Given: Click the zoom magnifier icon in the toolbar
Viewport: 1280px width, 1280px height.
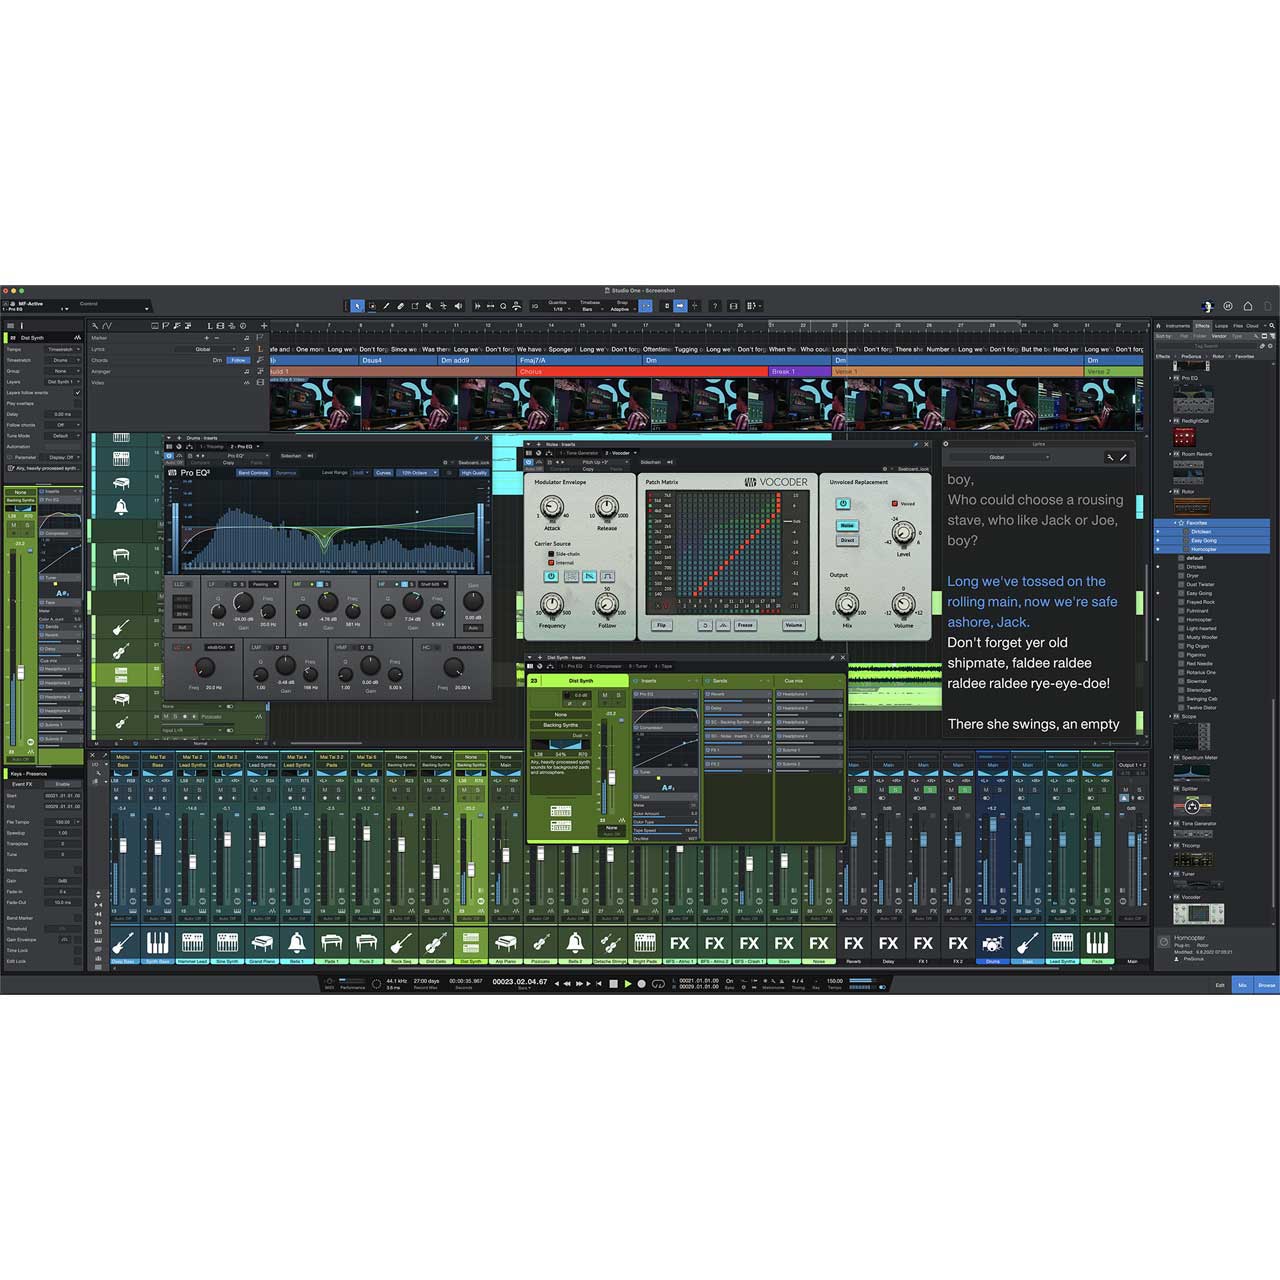Looking at the screenshot, I should (x=503, y=305).
